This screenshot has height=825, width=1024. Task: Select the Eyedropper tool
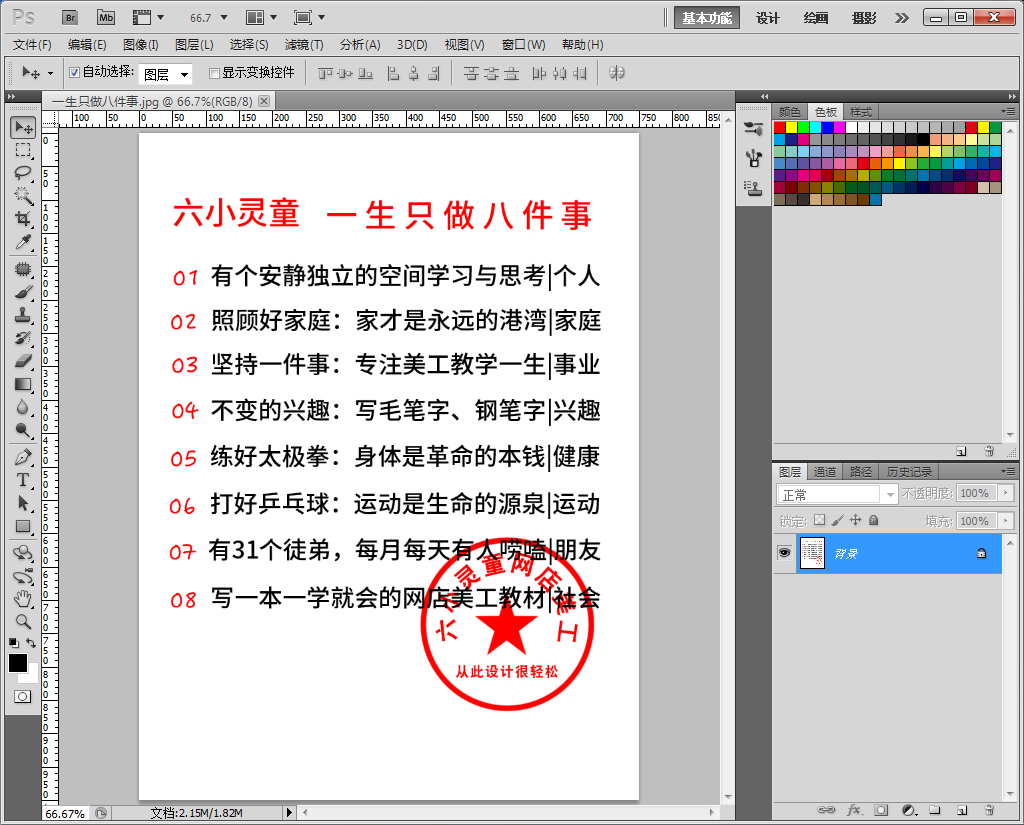pyautogui.click(x=23, y=242)
